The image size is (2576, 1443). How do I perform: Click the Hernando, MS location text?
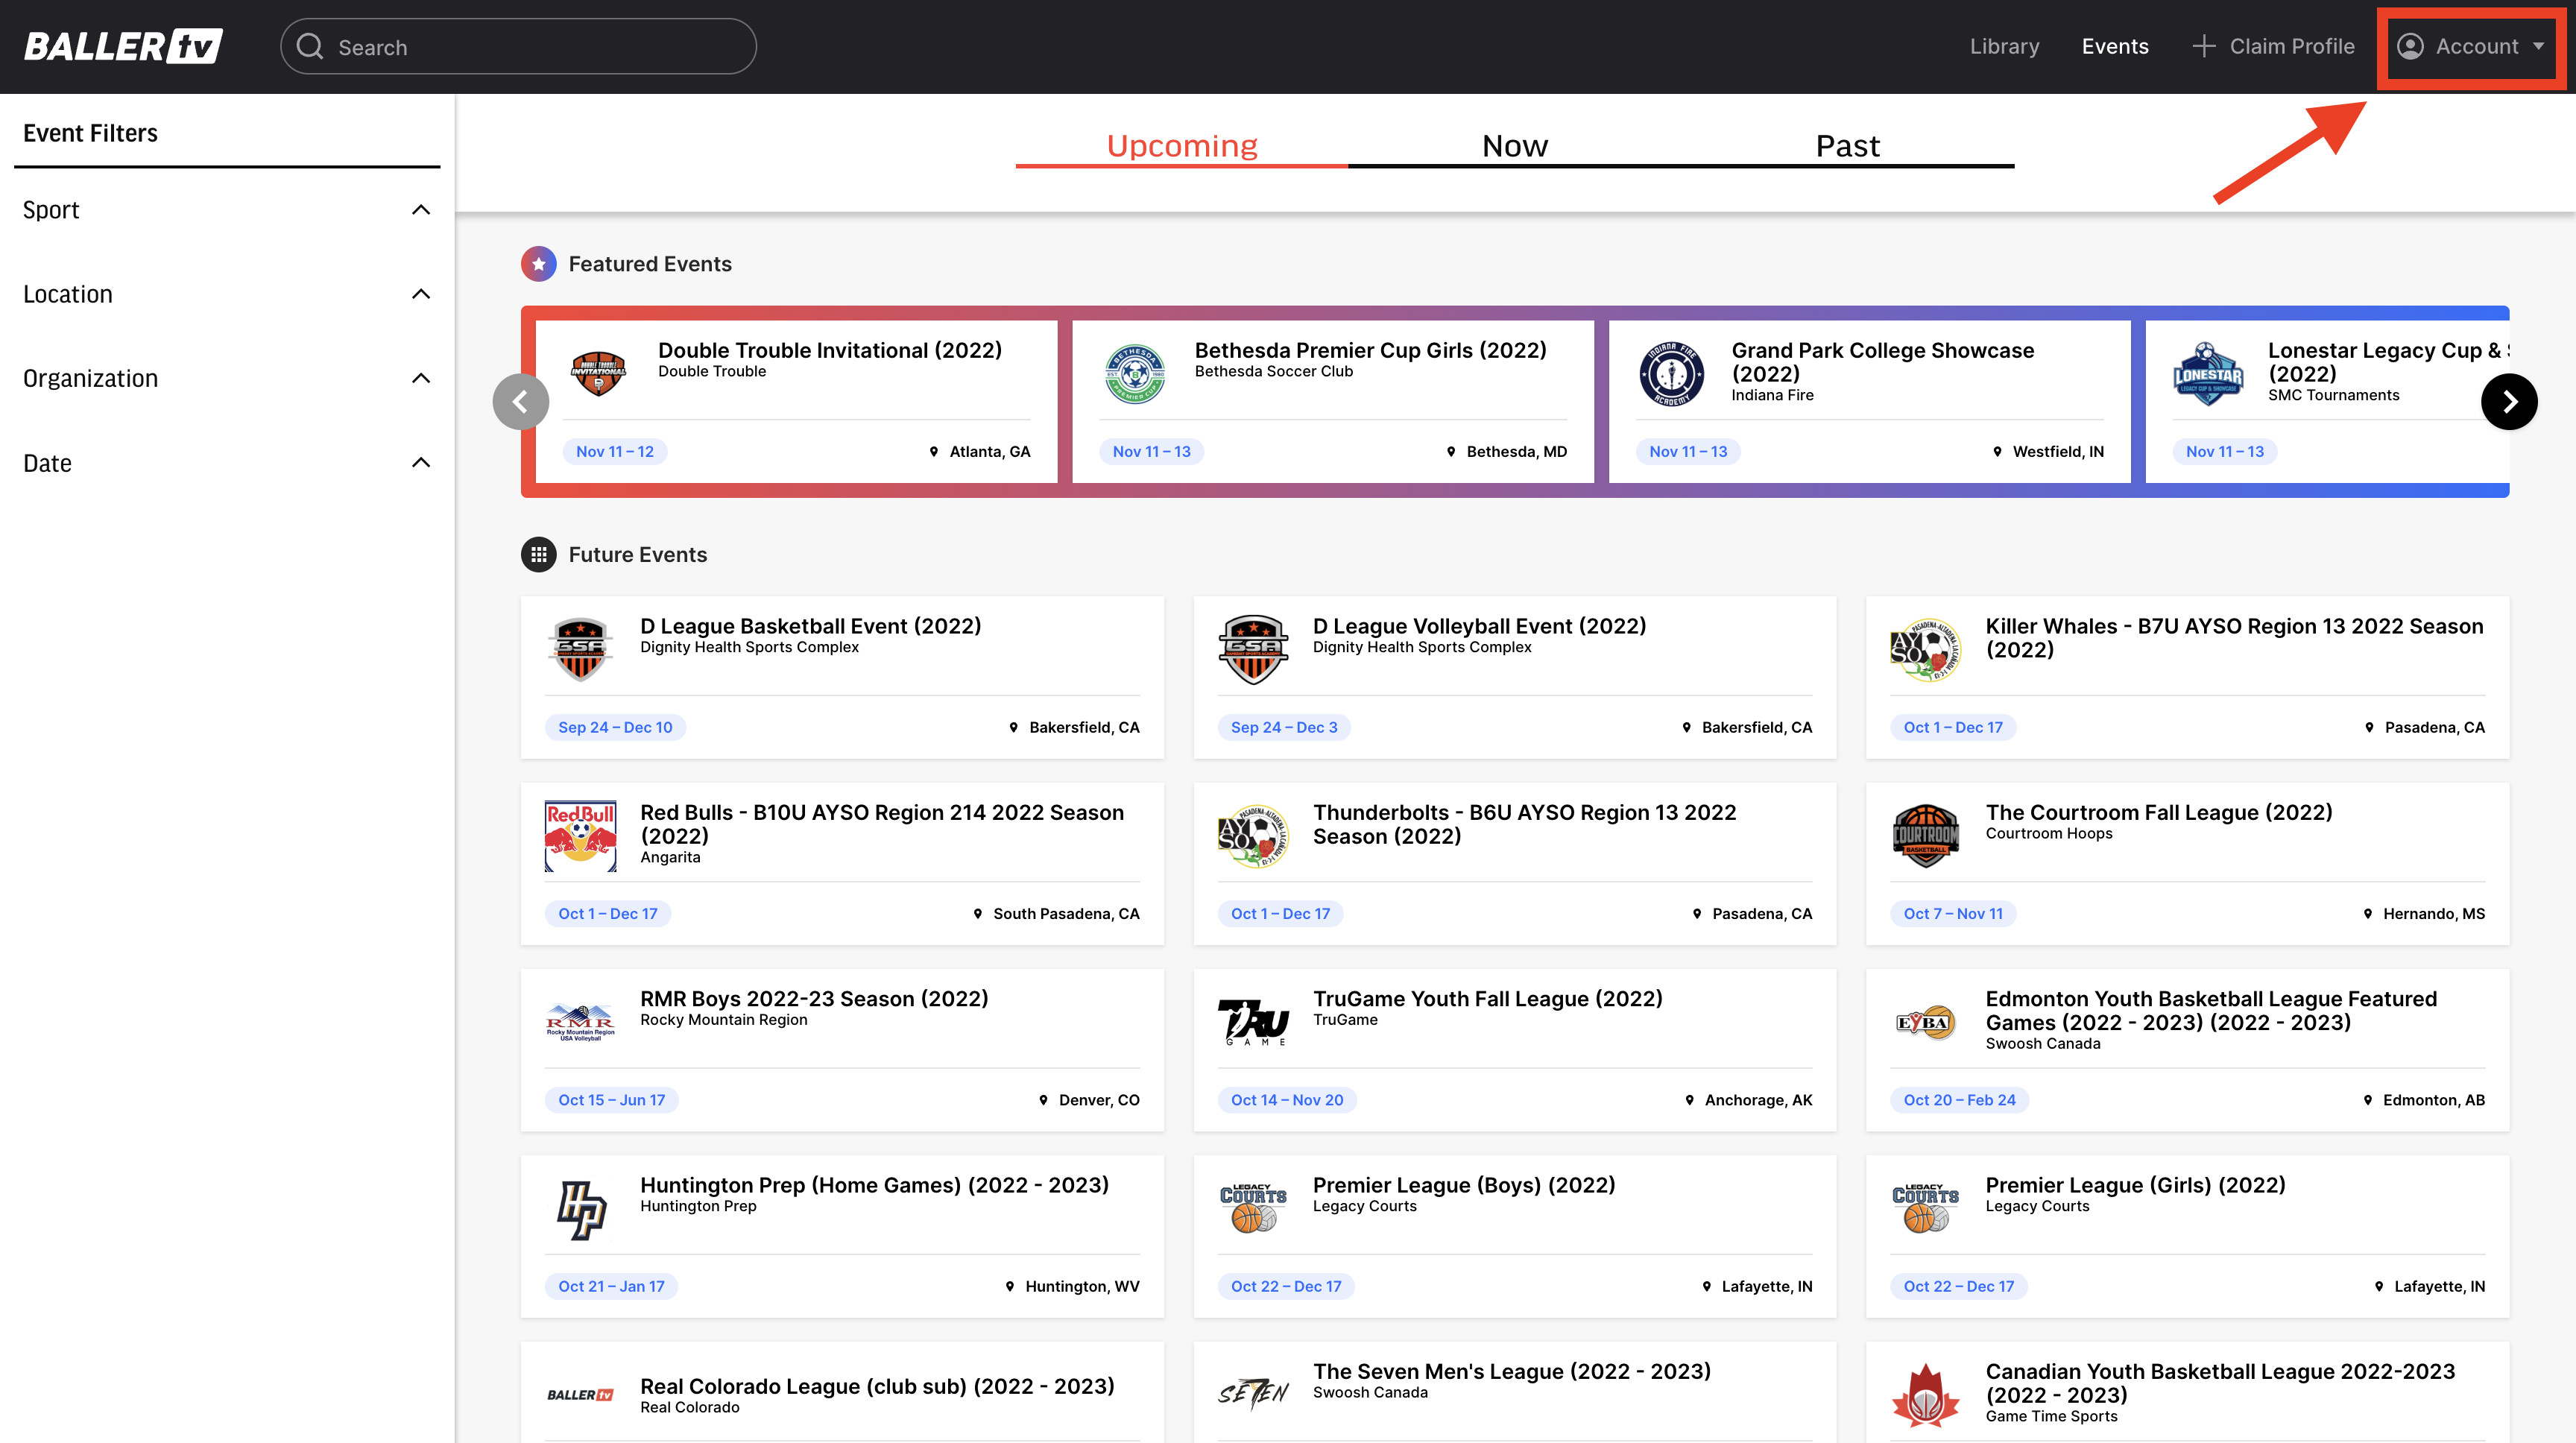2433,914
